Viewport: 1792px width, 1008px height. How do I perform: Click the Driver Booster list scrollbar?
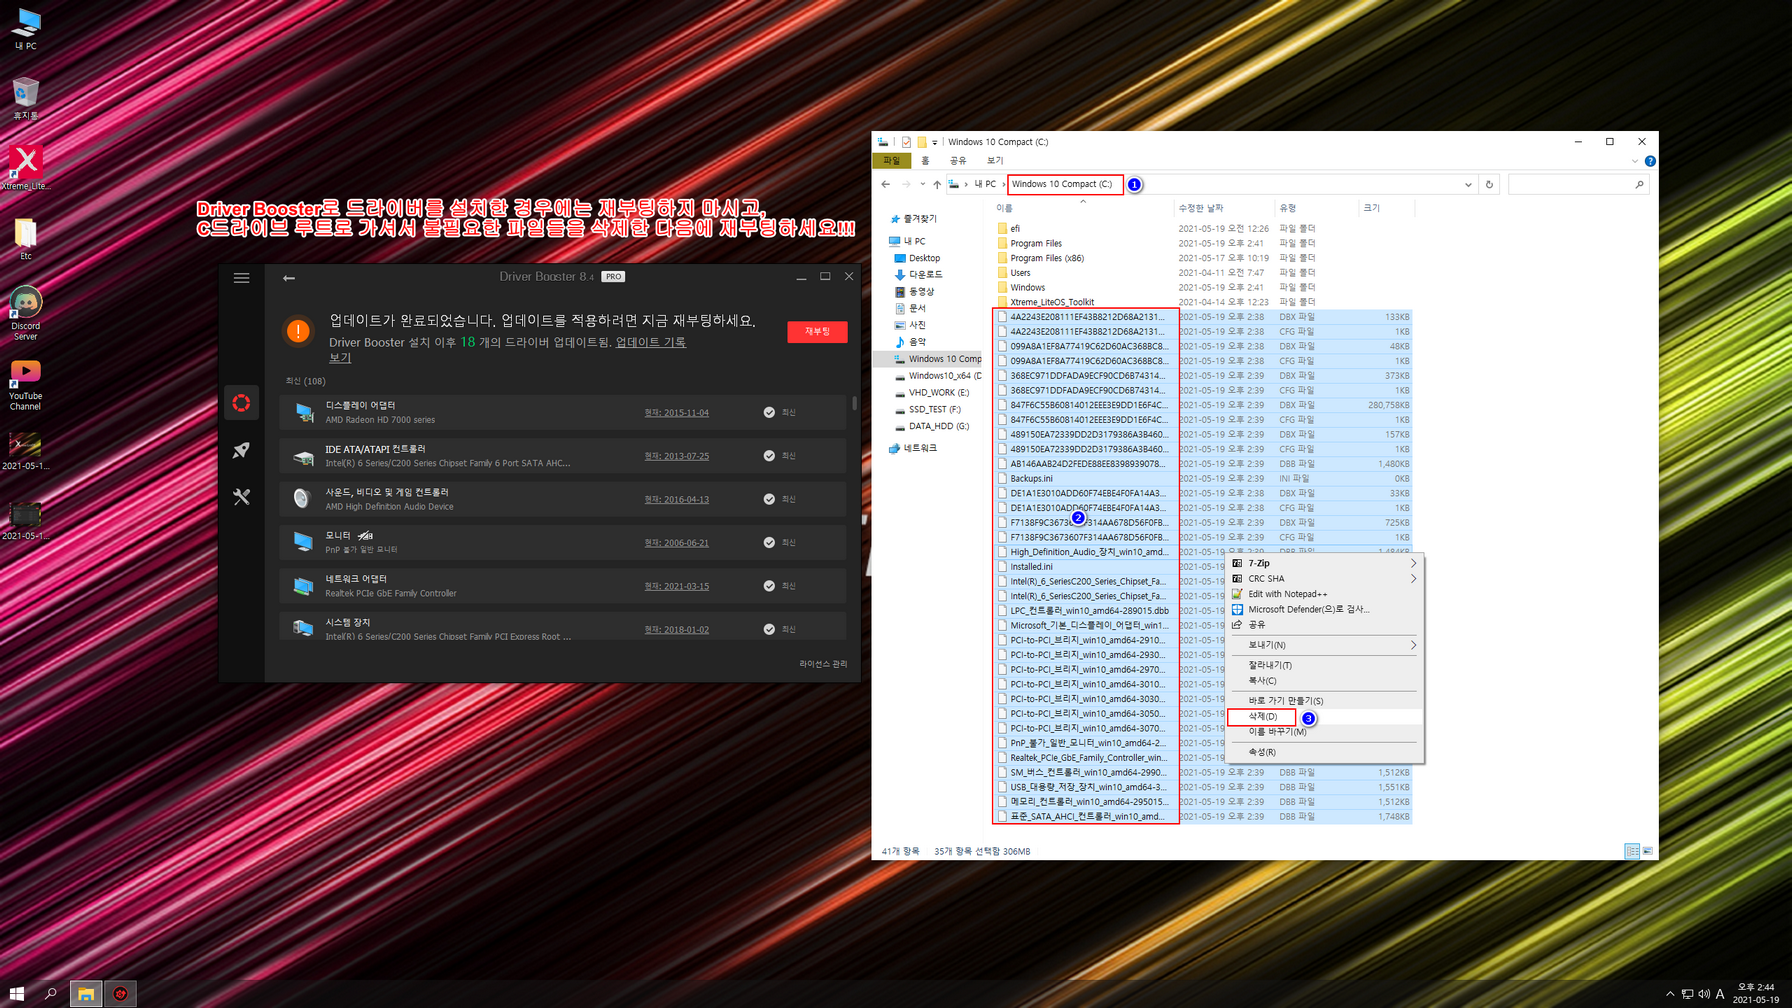click(x=854, y=403)
